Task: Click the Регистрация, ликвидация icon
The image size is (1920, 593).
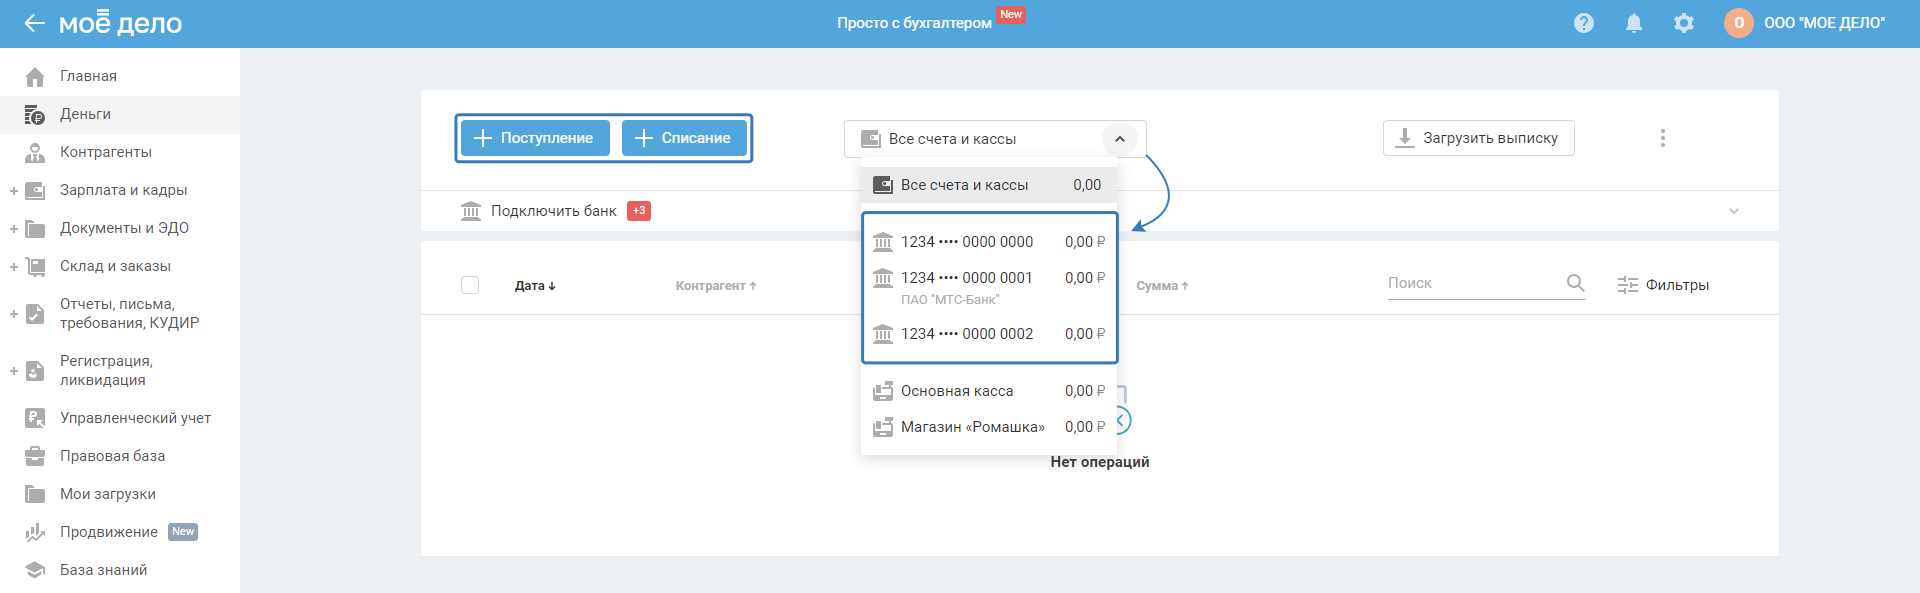Action: (35, 370)
